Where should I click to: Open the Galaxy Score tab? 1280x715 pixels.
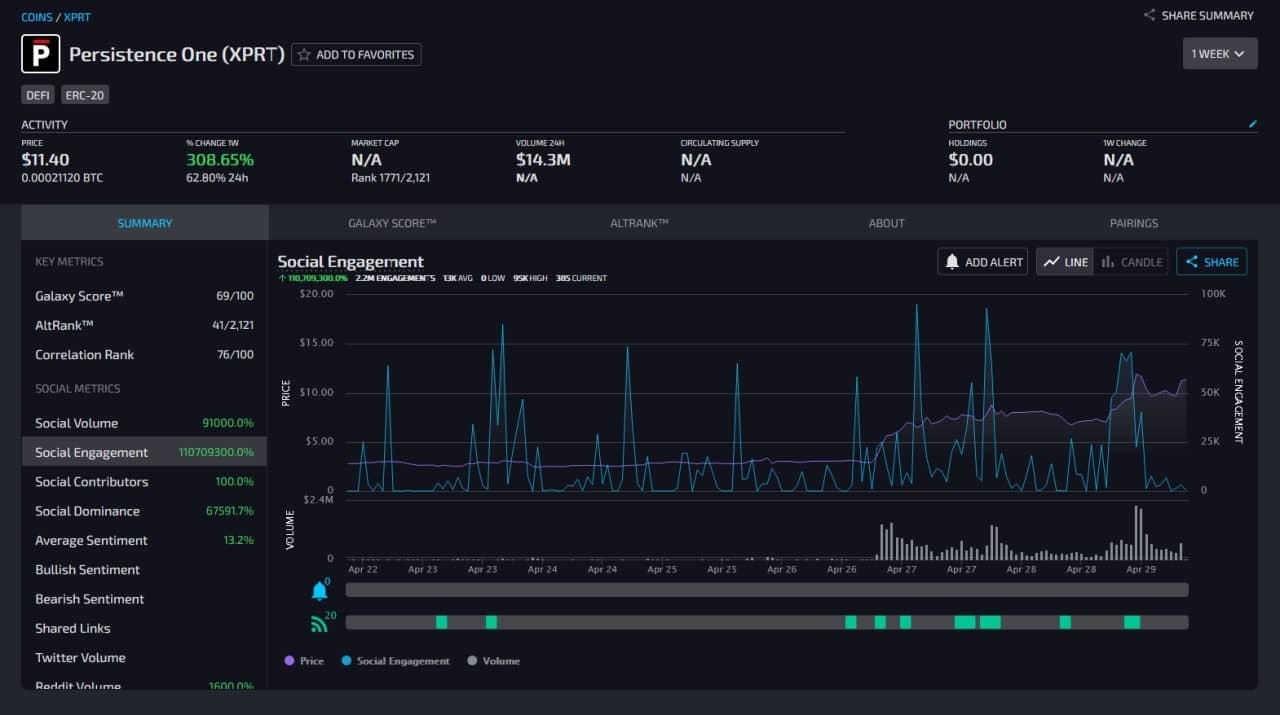(x=392, y=223)
